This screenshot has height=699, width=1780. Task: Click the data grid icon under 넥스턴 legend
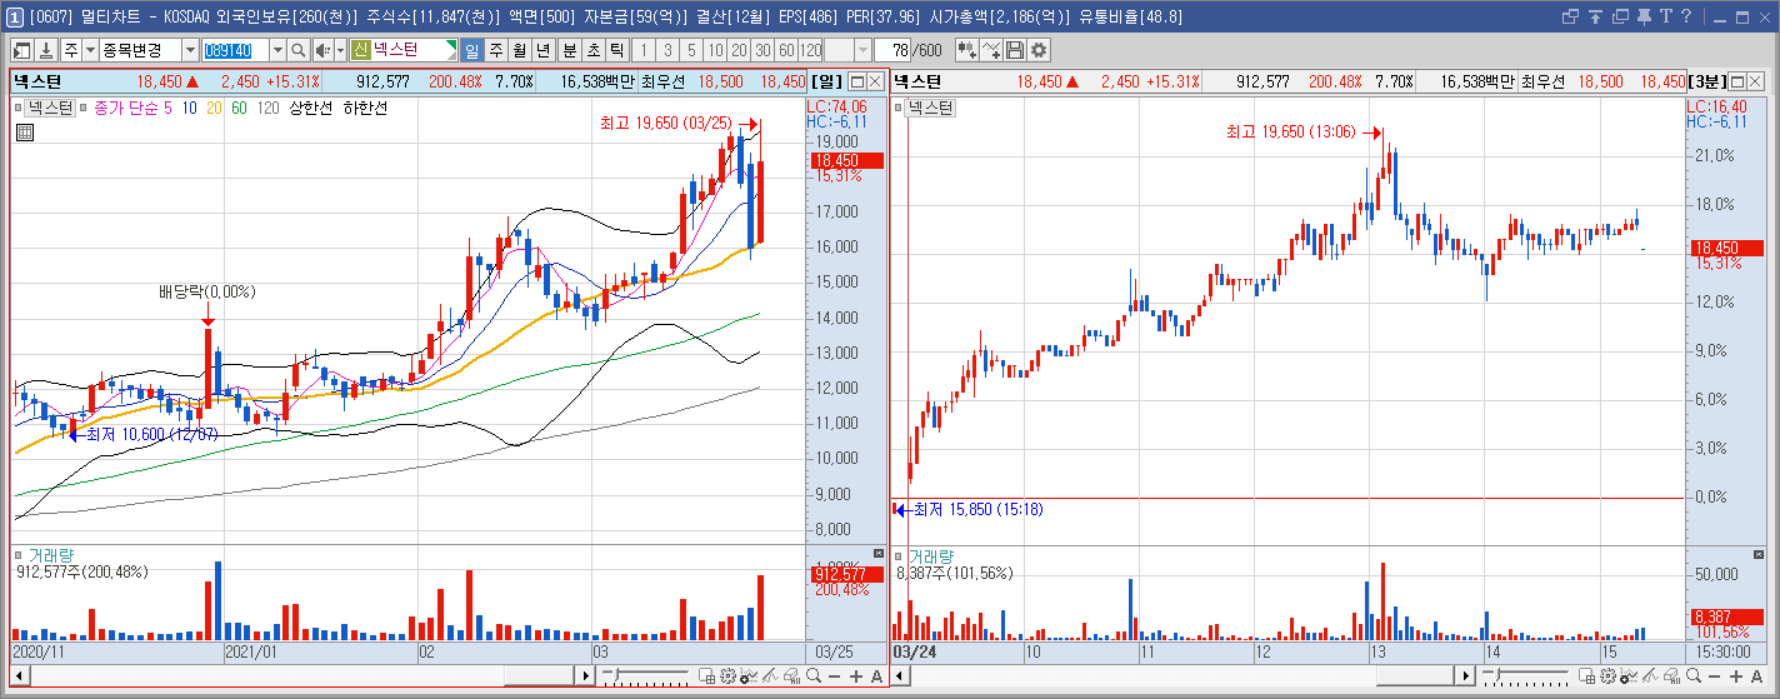click(x=25, y=132)
